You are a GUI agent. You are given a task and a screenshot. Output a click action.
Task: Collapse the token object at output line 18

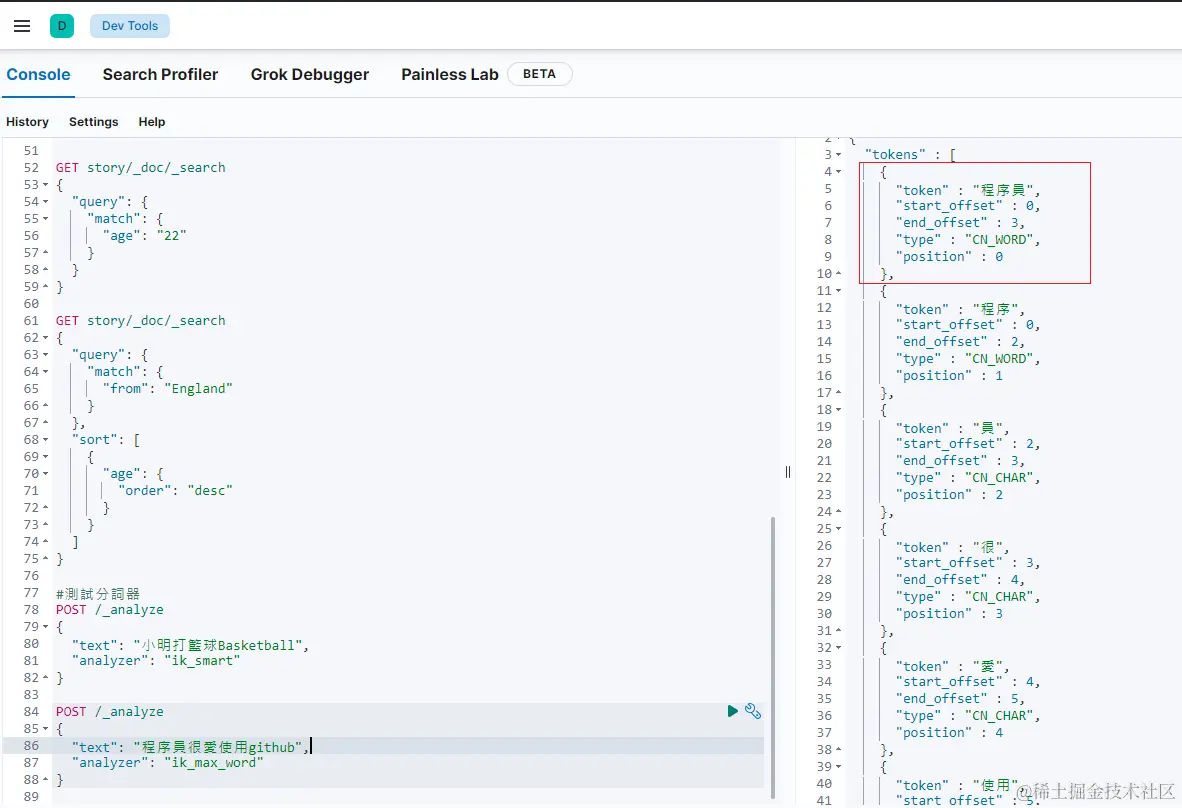click(x=838, y=410)
